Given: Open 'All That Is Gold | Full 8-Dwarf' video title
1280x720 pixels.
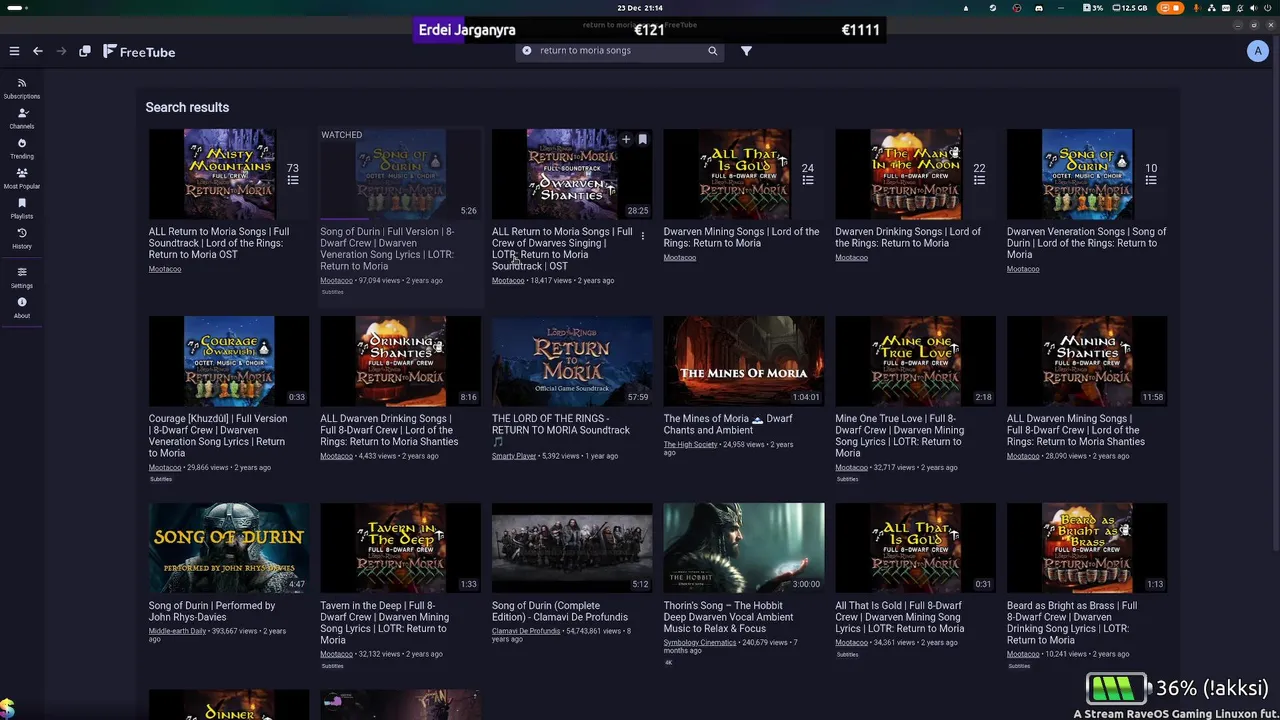Looking at the screenshot, I should [900, 617].
